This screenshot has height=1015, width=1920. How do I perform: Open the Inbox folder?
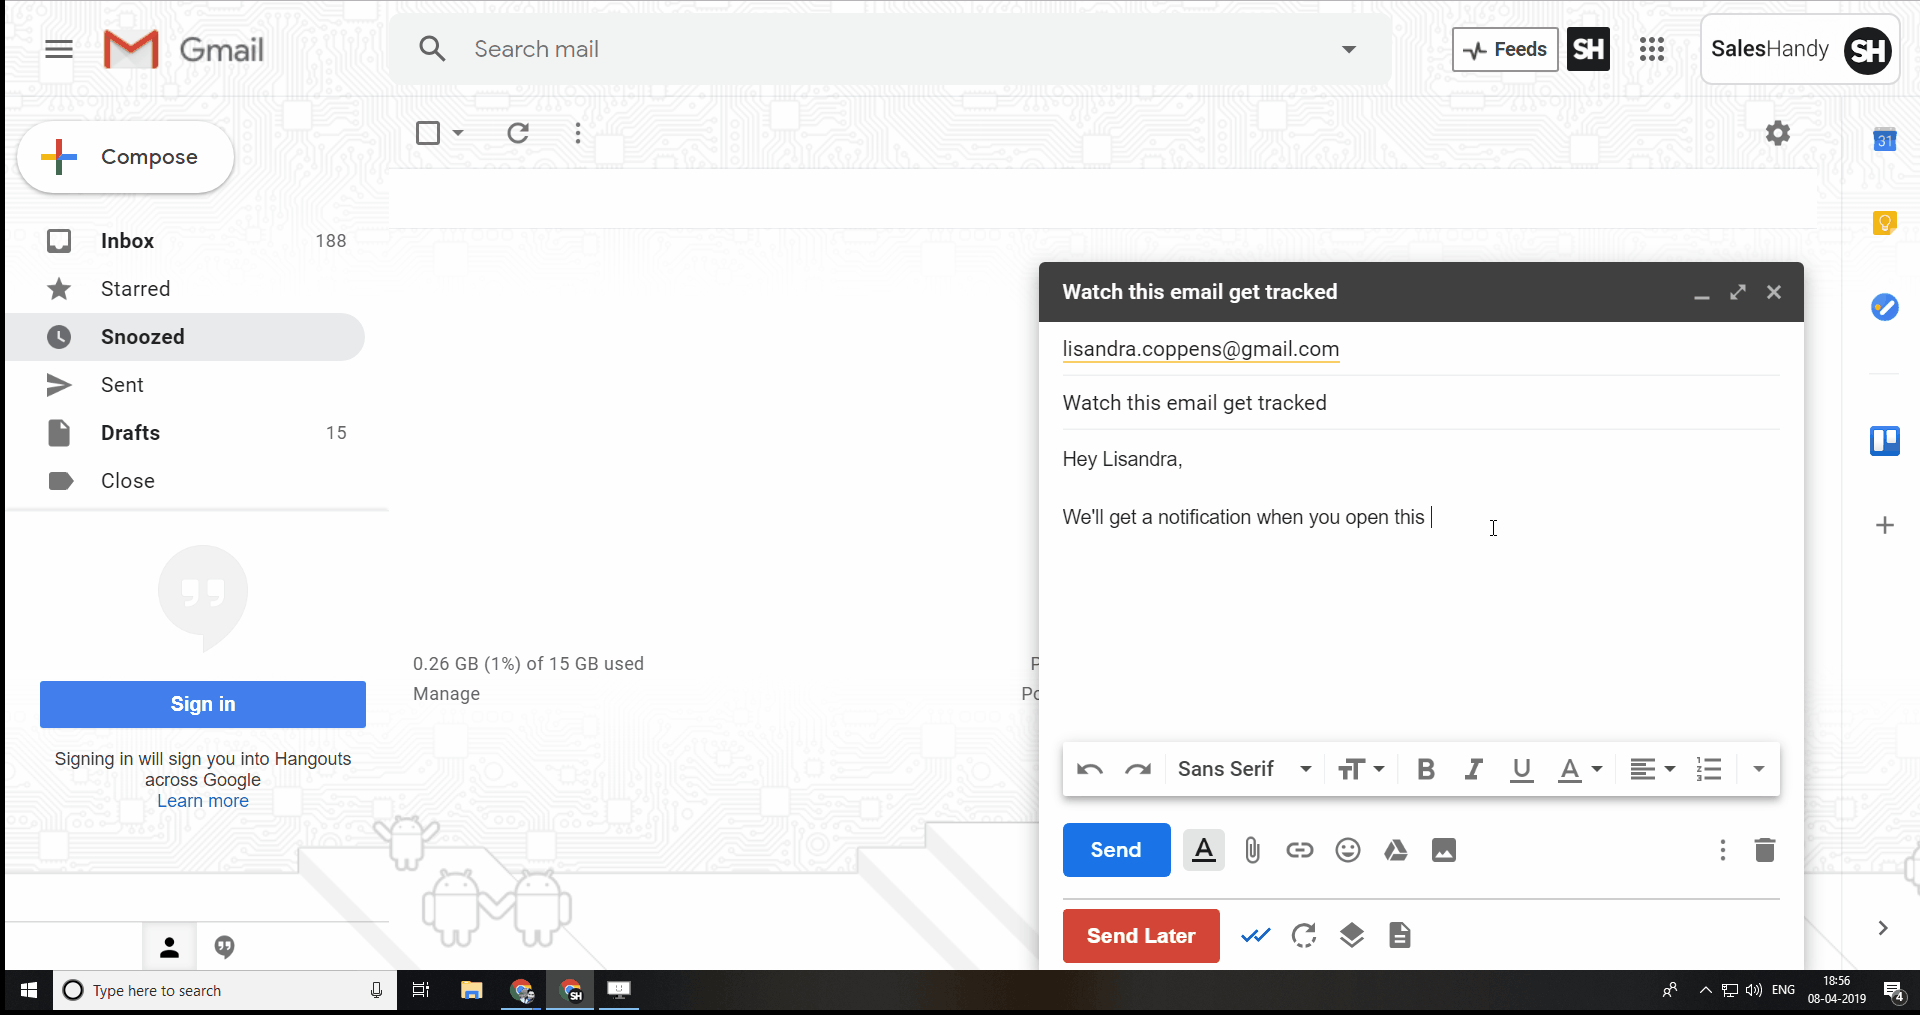tap(127, 241)
